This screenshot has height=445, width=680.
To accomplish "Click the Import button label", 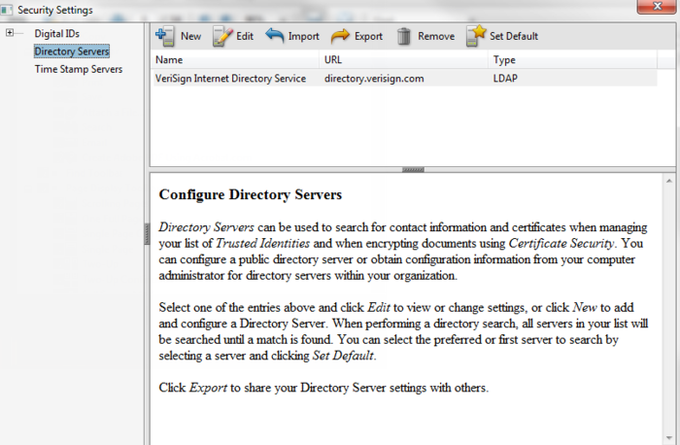I will coord(304,36).
